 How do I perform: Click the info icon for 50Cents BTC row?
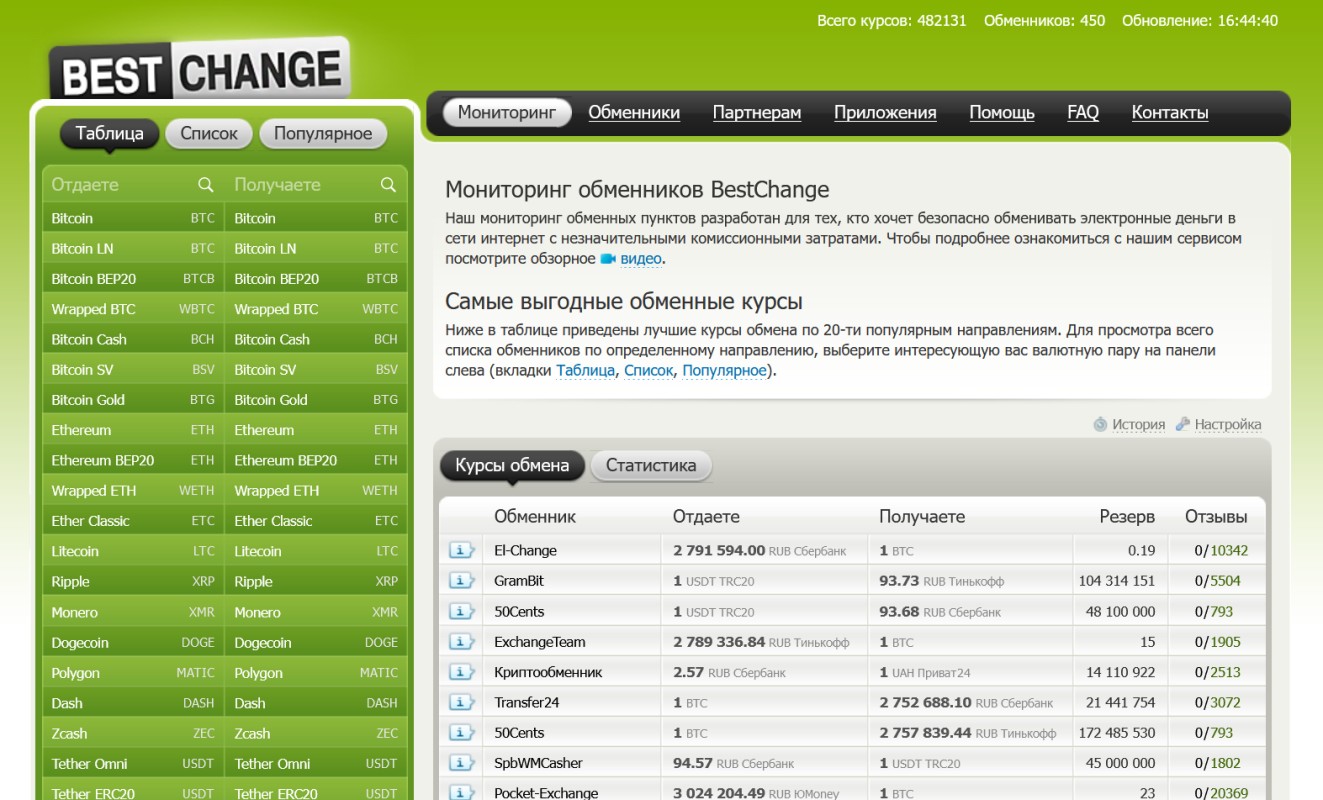461,733
